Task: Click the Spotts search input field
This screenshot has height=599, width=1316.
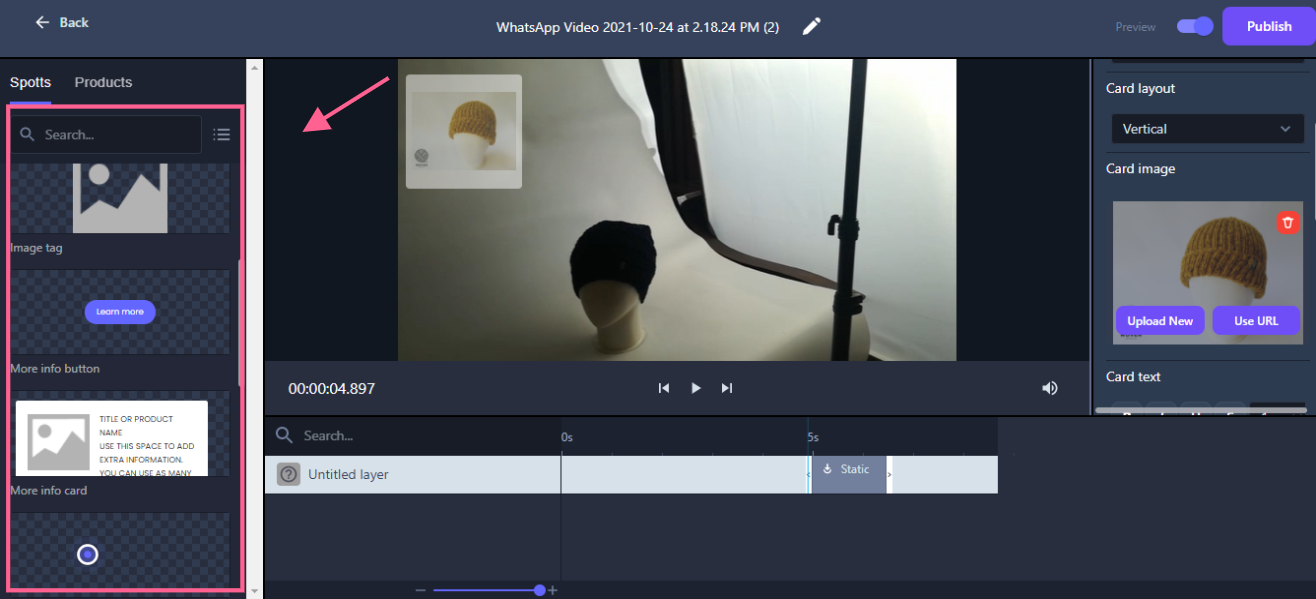Action: coord(115,134)
